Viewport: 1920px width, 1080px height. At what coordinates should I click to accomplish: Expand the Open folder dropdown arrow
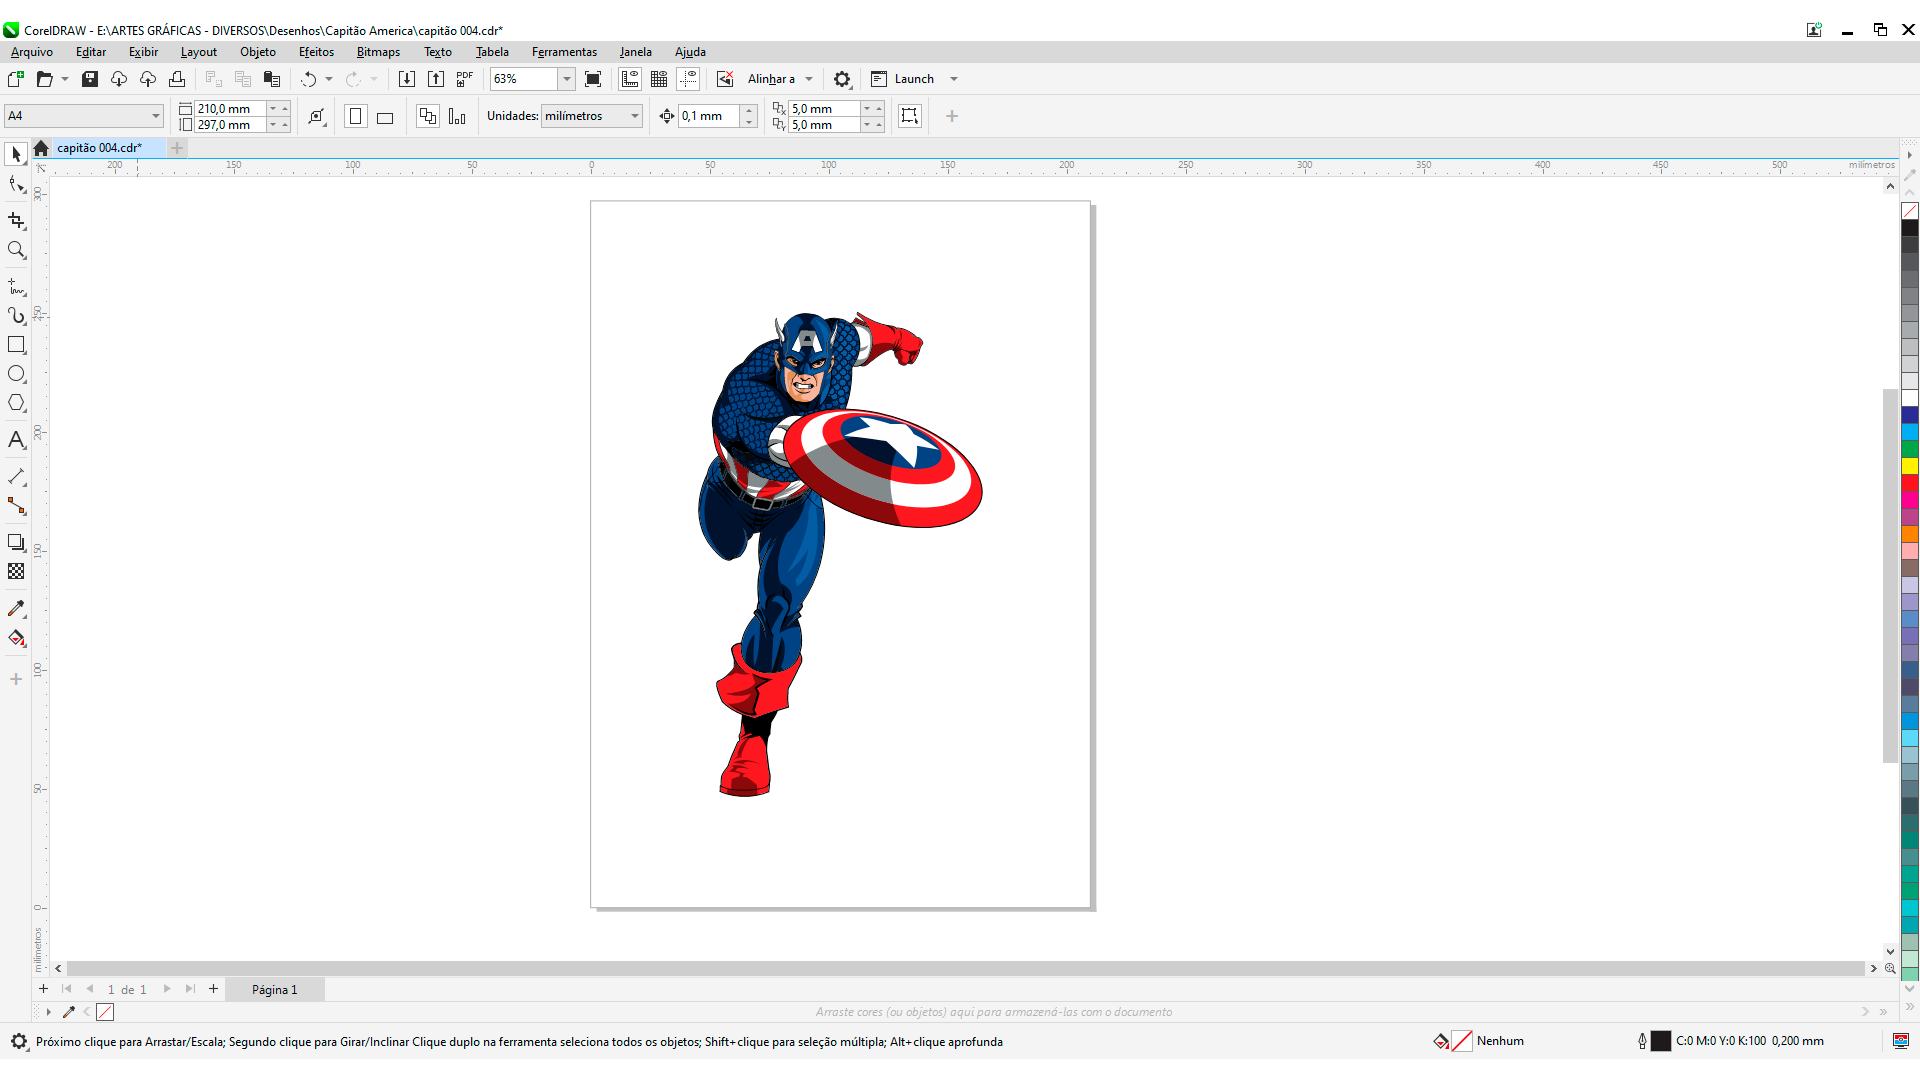(65, 79)
